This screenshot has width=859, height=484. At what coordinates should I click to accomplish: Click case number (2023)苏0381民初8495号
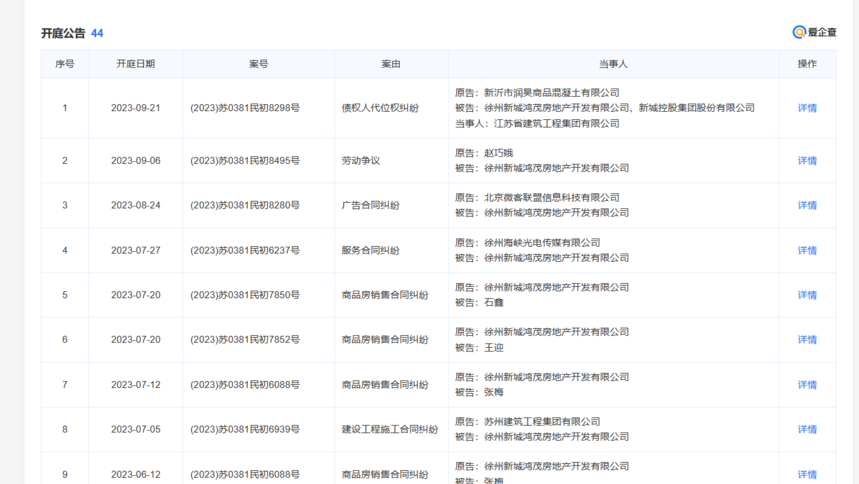point(245,161)
